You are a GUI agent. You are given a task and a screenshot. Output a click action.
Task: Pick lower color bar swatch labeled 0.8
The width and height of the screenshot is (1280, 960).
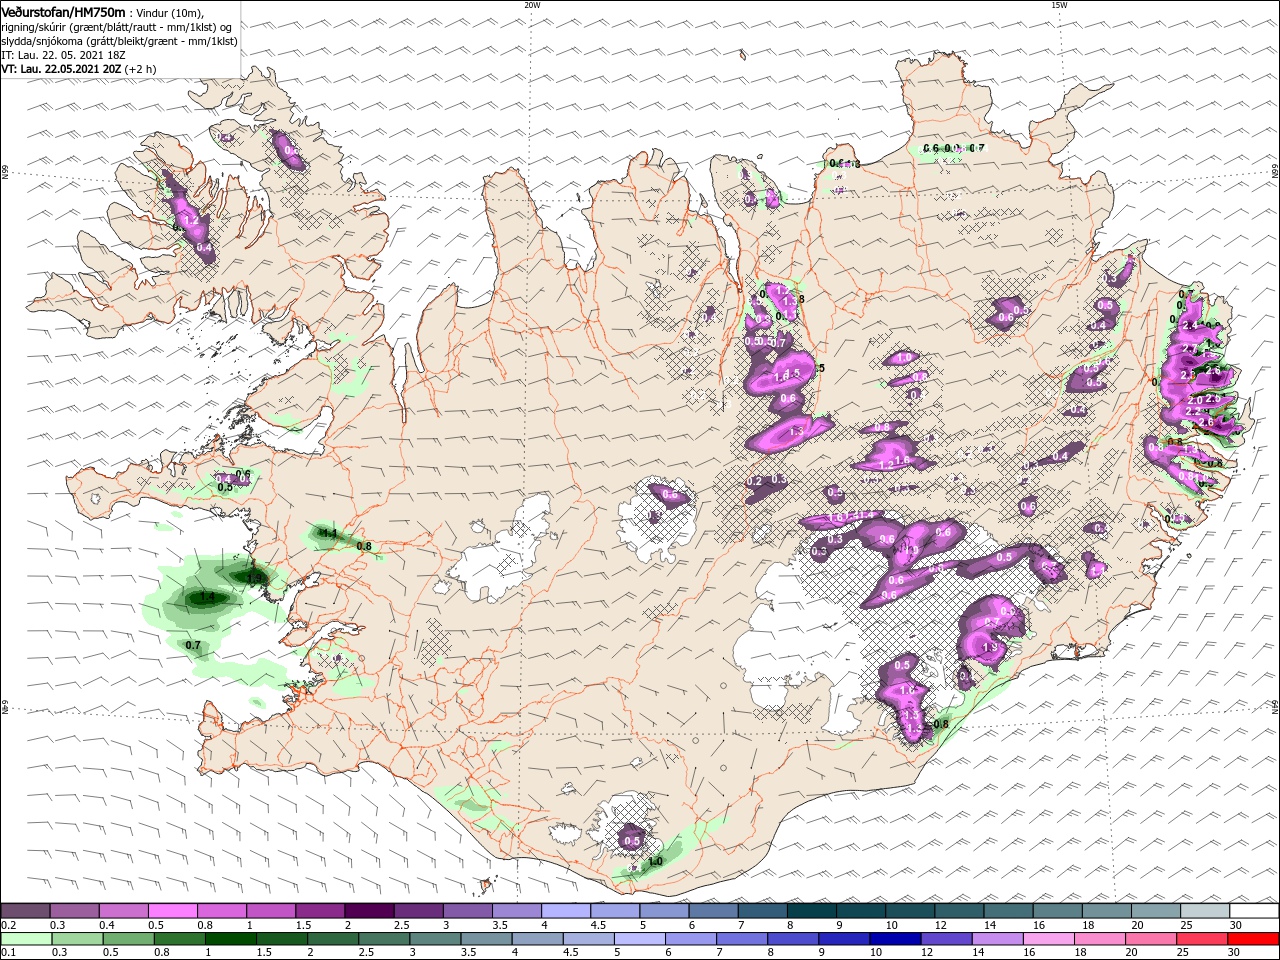(x=180, y=940)
